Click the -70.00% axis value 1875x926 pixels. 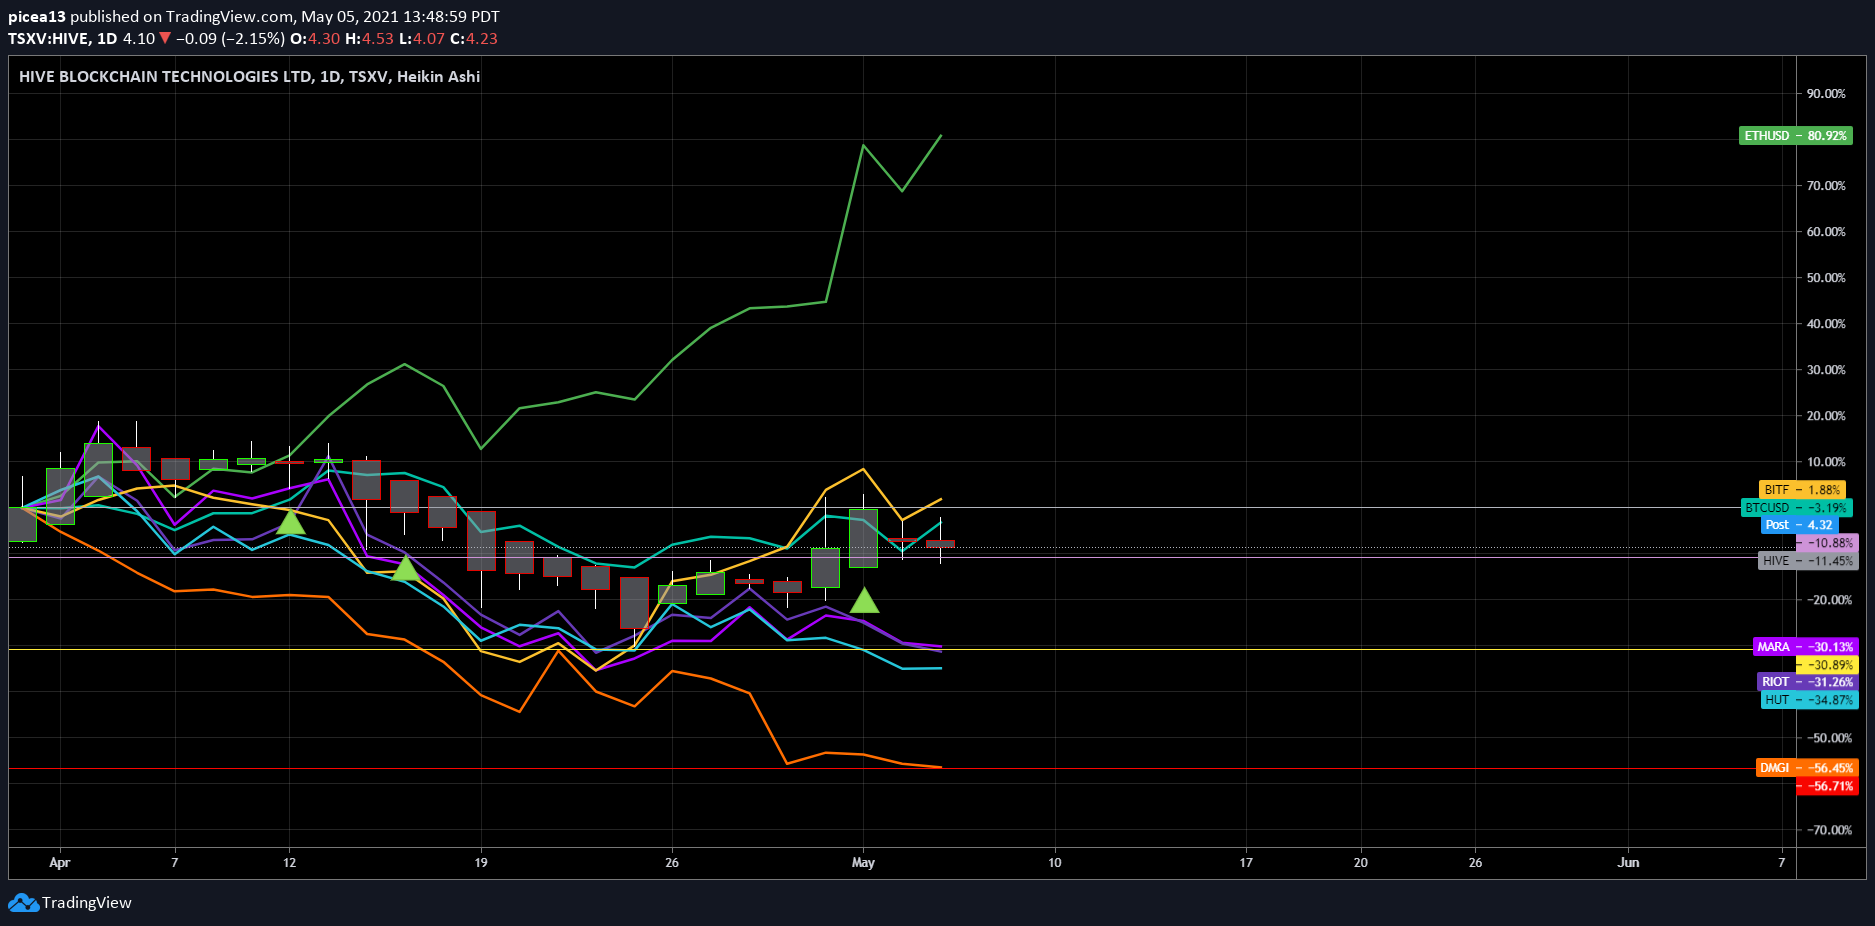click(1829, 830)
